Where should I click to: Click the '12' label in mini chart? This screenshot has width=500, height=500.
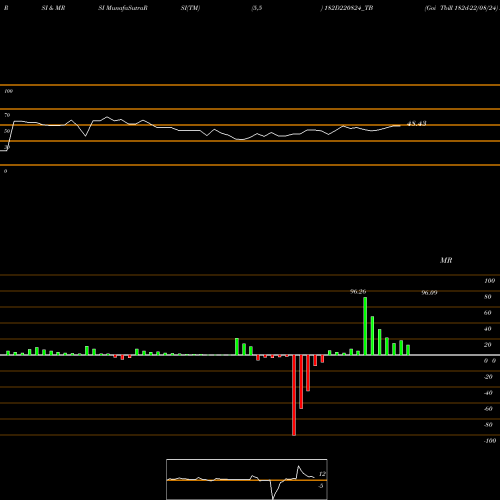coord(322,474)
